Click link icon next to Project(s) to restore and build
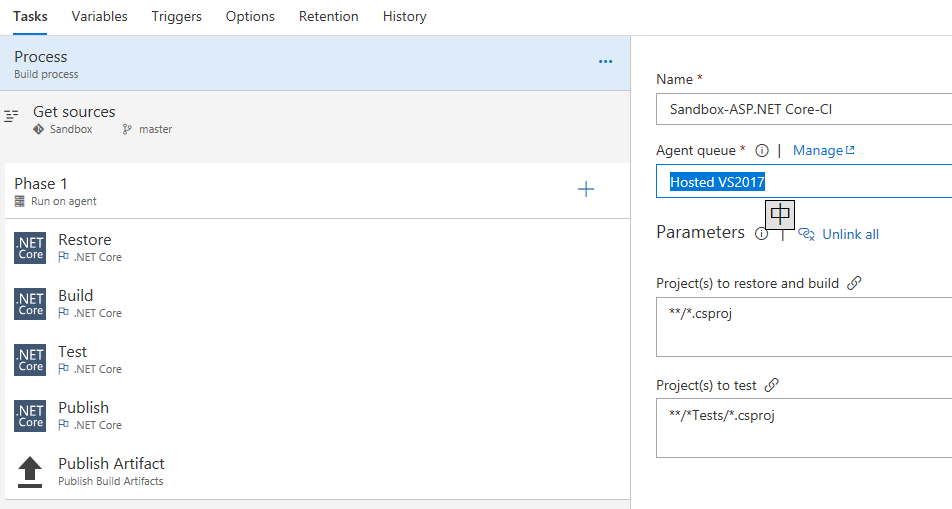 [854, 283]
